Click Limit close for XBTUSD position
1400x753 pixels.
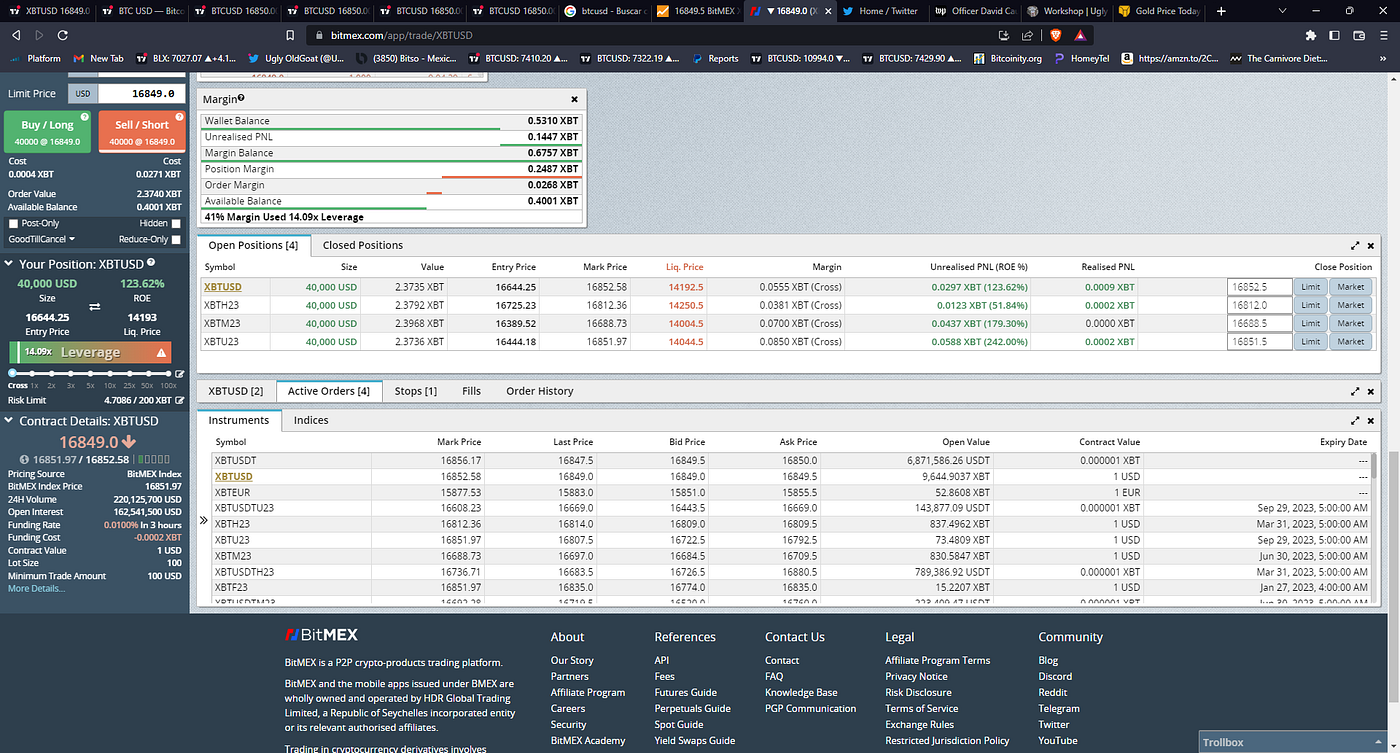pos(1310,287)
